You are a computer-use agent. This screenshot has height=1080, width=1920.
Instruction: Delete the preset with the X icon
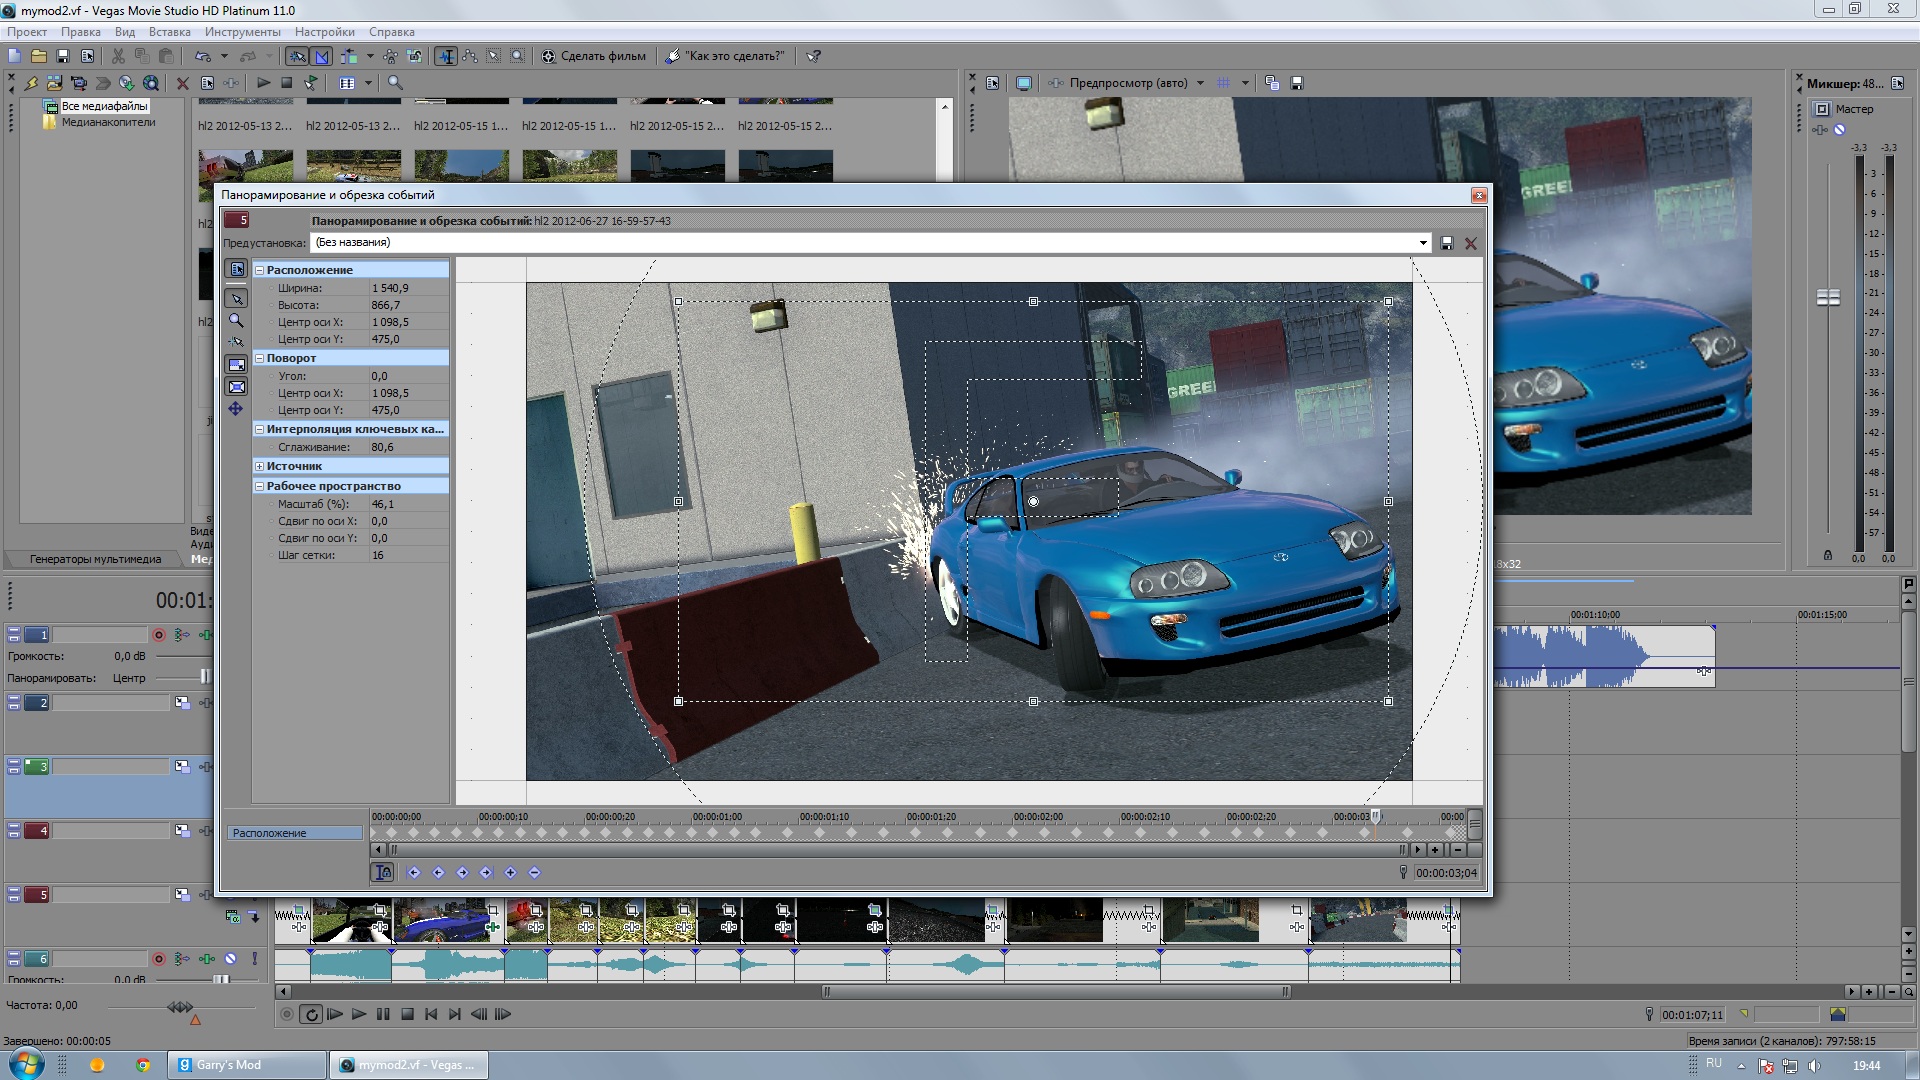click(1471, 243)
